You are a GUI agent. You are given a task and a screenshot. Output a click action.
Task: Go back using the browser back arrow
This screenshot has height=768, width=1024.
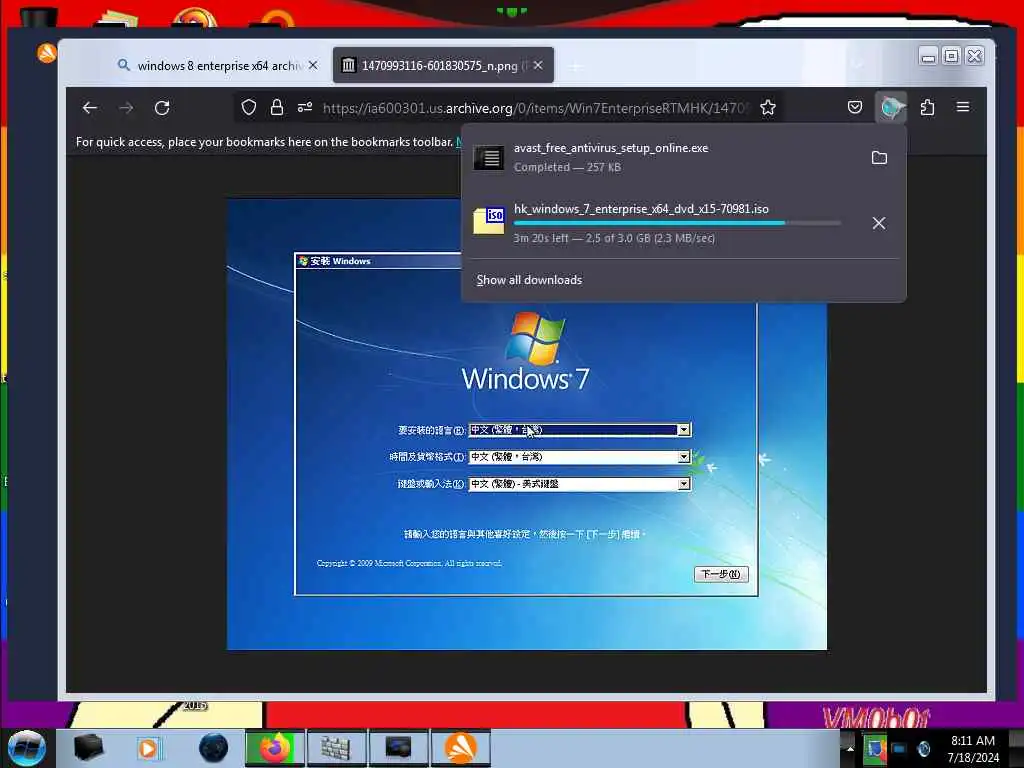[x=90, y=108]
